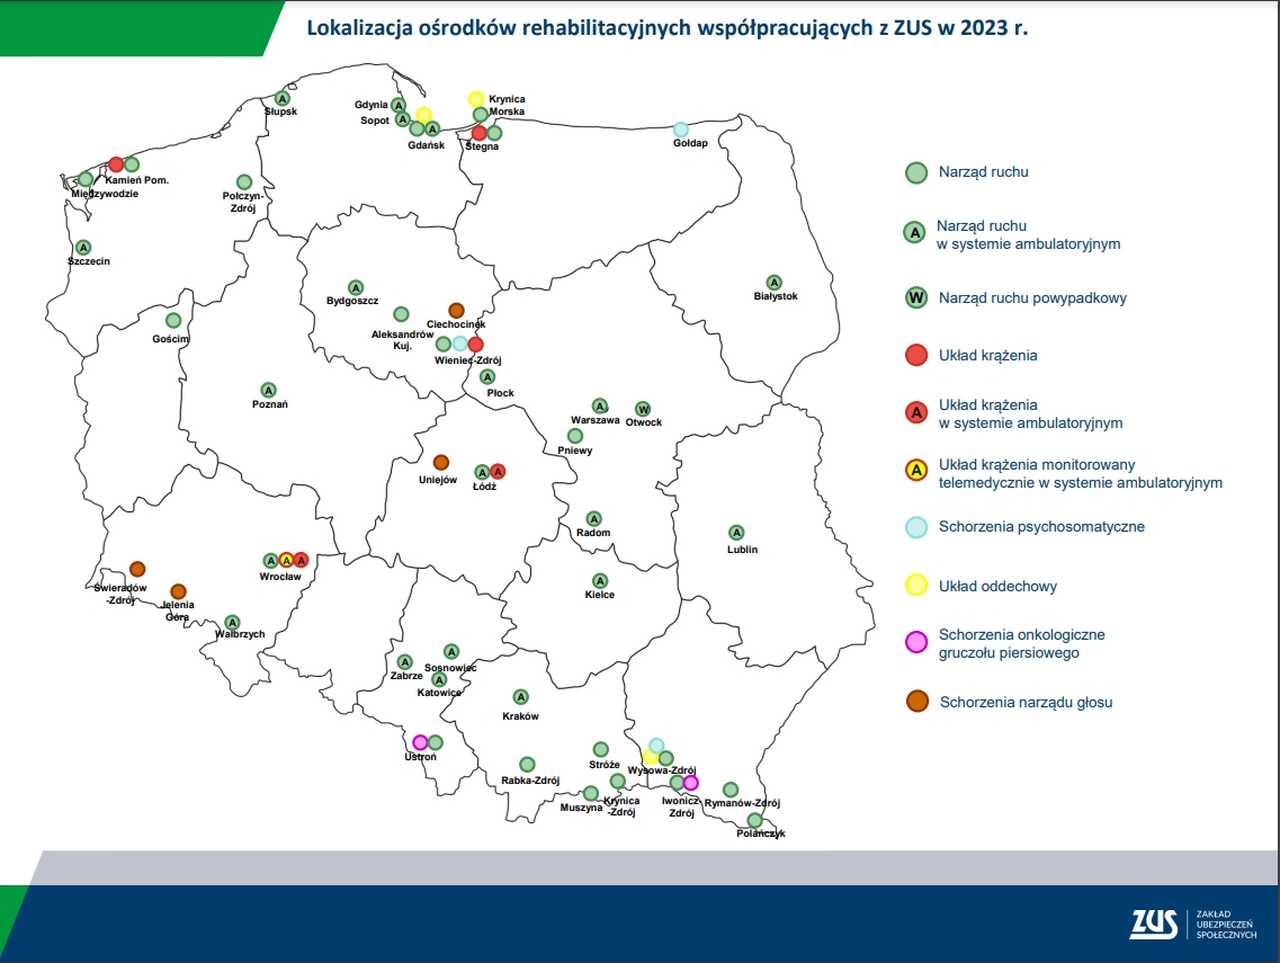Click the magenta Iwonicz-Zdrój marker
Viewport: 1280px width, 963px height.
tap(691, 782)
